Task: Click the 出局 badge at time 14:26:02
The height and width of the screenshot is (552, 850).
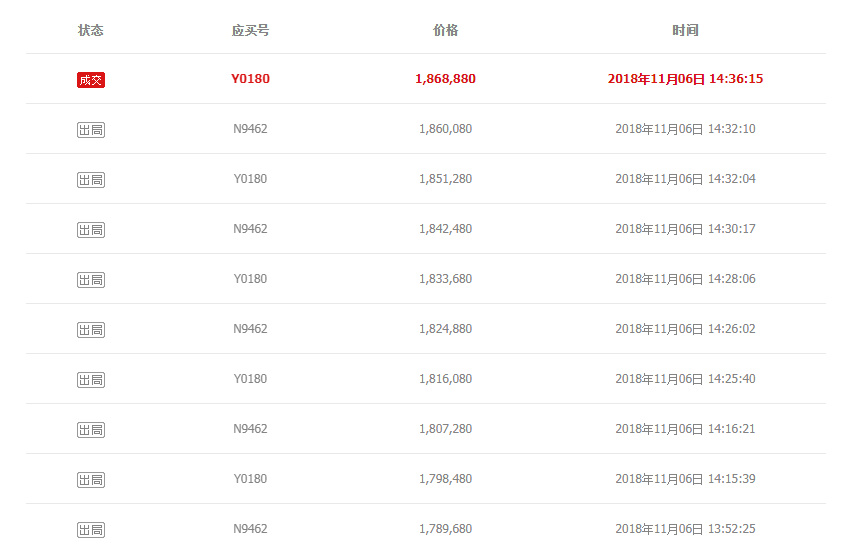Action: point(91,330)
